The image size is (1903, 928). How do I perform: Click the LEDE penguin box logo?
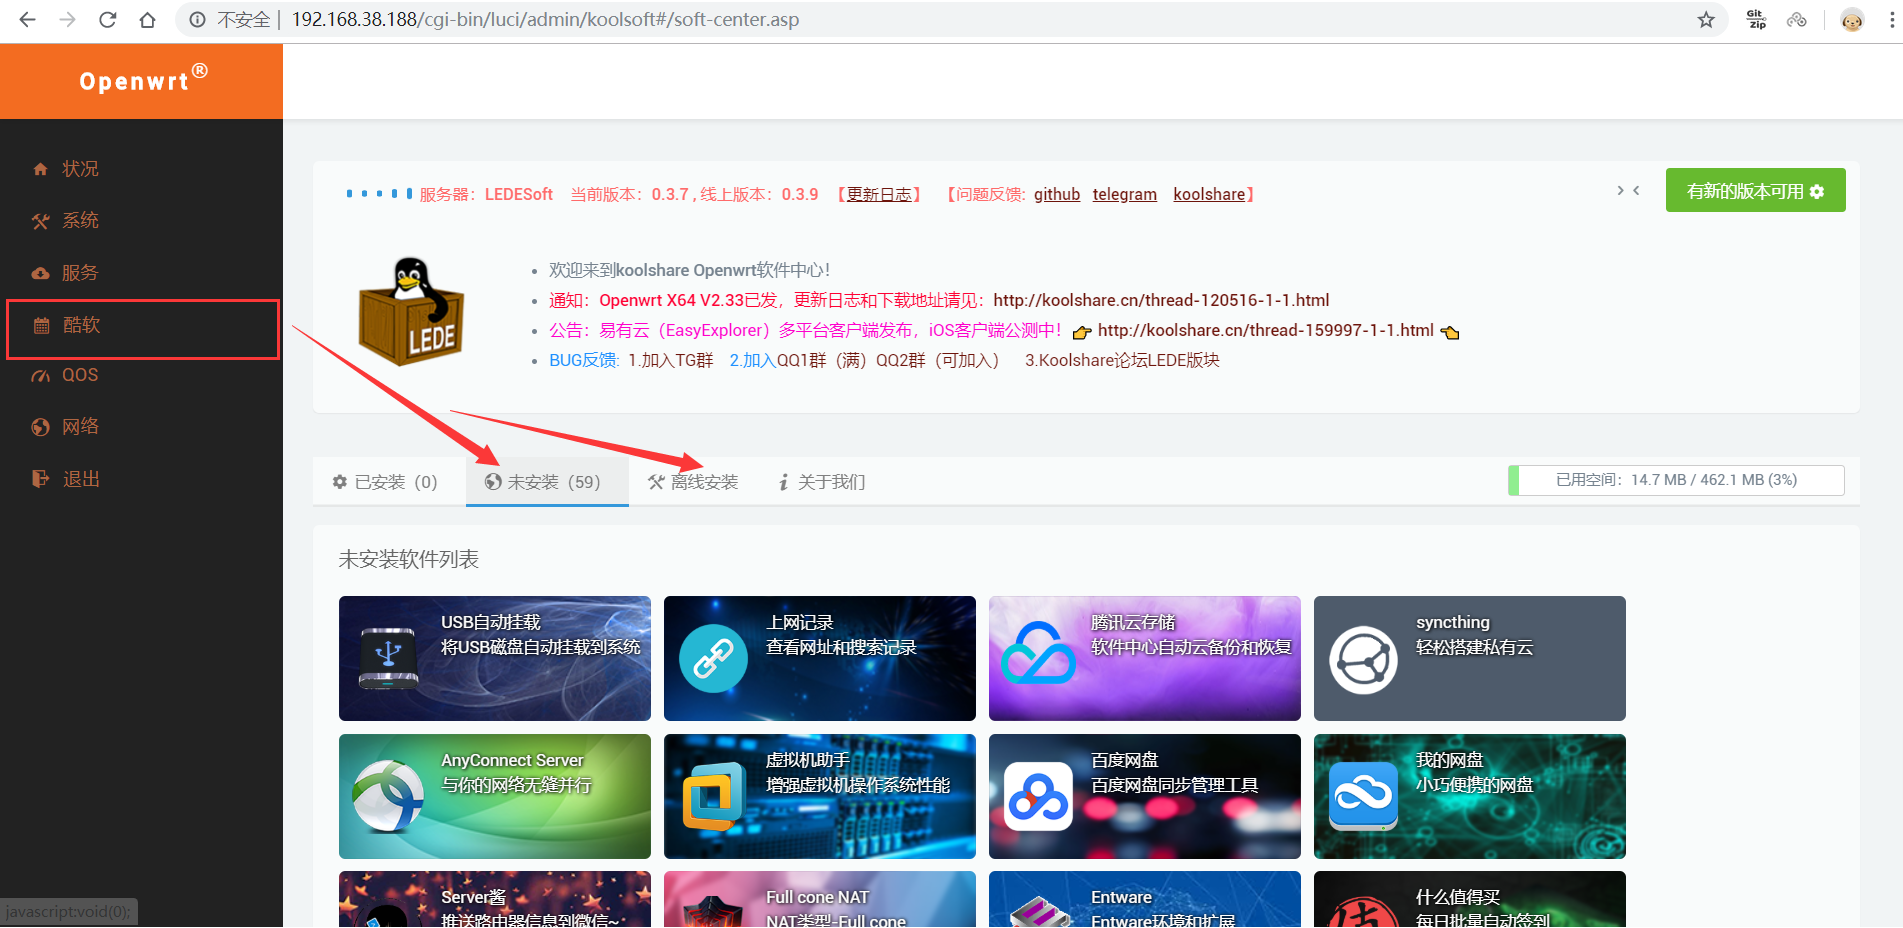pyautogui.click(x=411, y=311)
